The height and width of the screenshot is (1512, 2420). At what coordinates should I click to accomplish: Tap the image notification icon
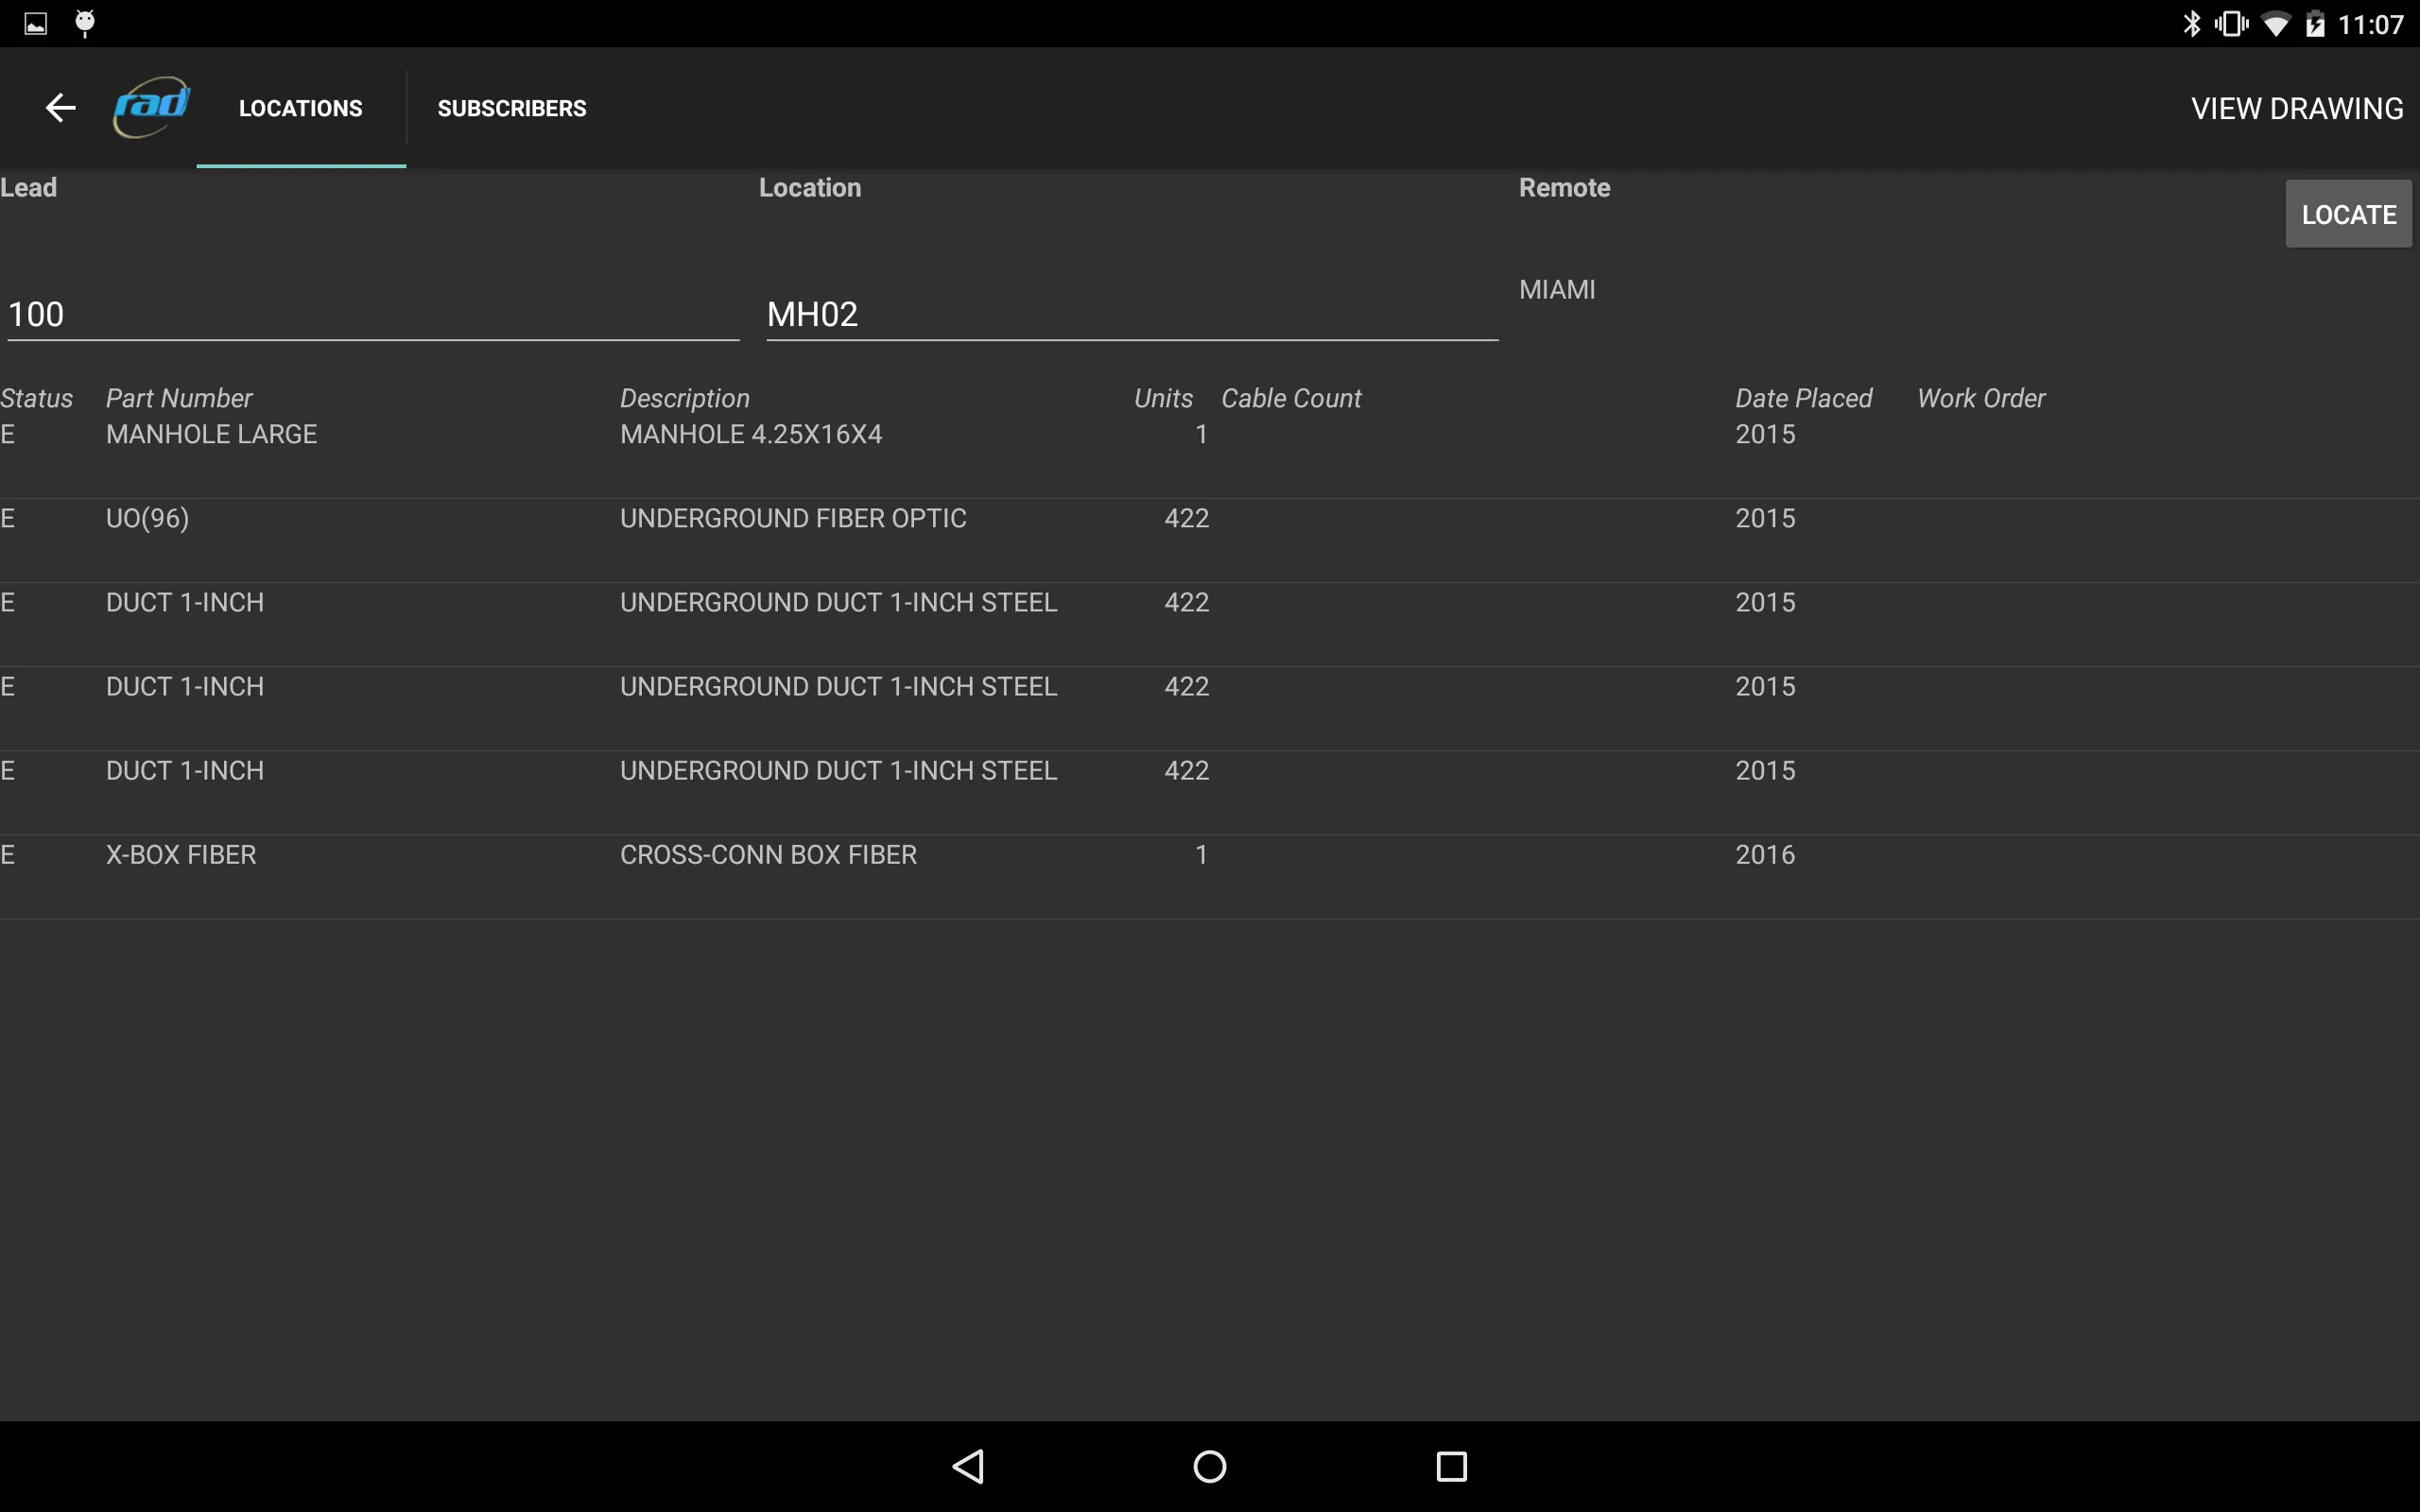tap(36, 24)
